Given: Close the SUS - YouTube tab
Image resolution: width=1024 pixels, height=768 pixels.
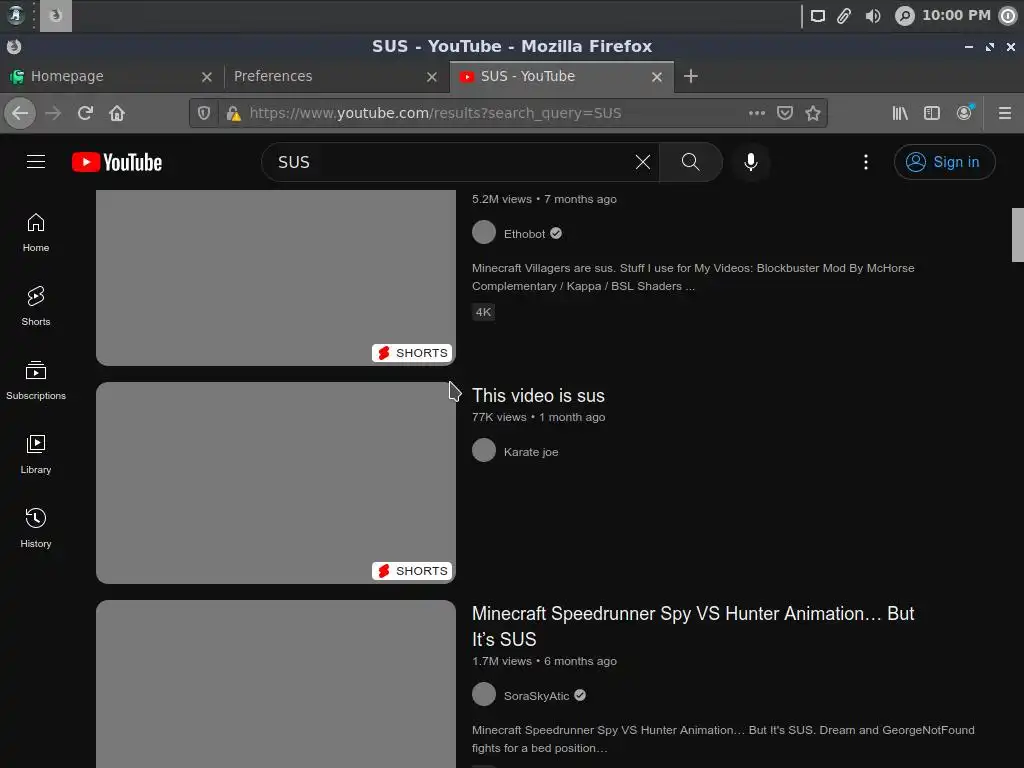Looking at the screenshot, I should click(657, 77).
